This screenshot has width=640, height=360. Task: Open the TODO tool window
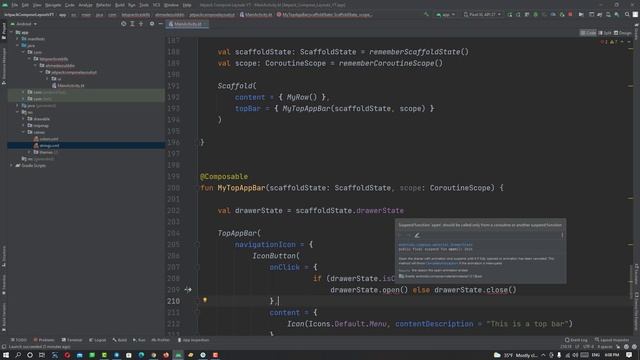coord(19,340)
